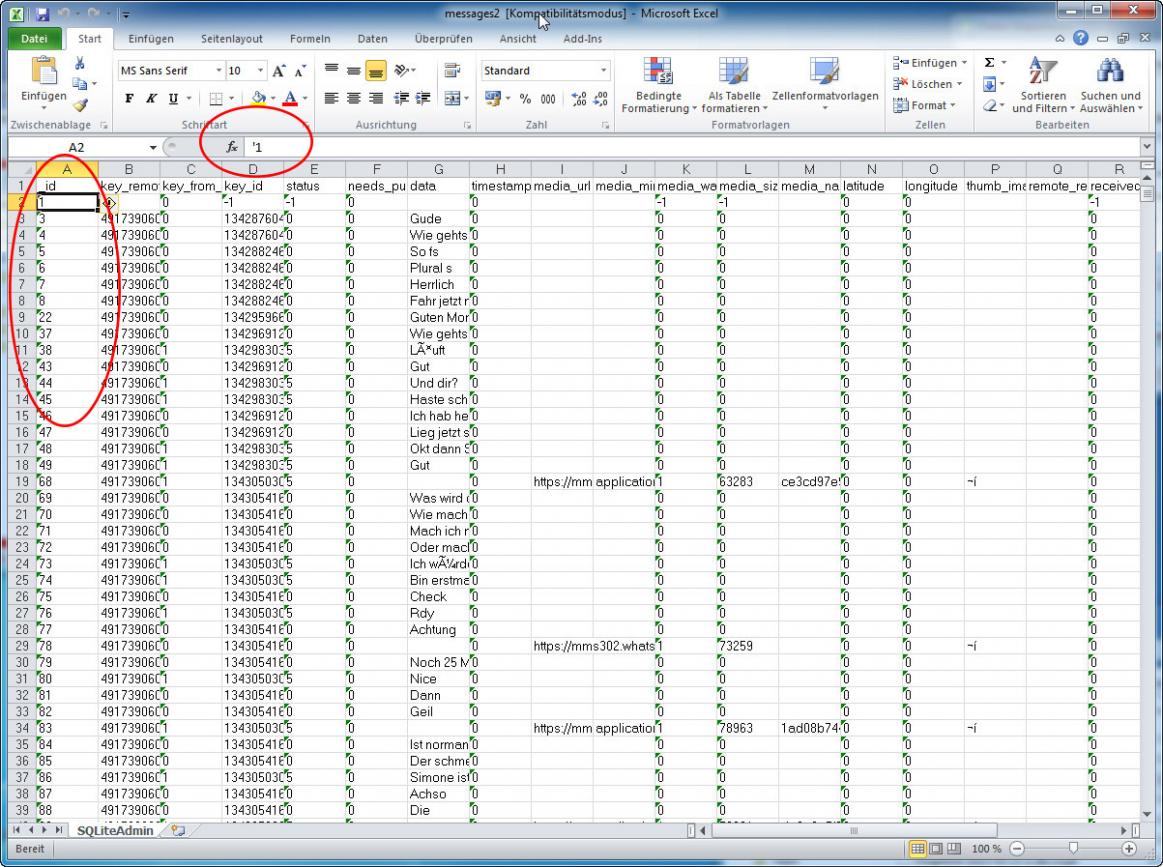Open Zellenformatvorlagen gallery
This screenshot has width=1163, height=867.
[x=825, y=85]
